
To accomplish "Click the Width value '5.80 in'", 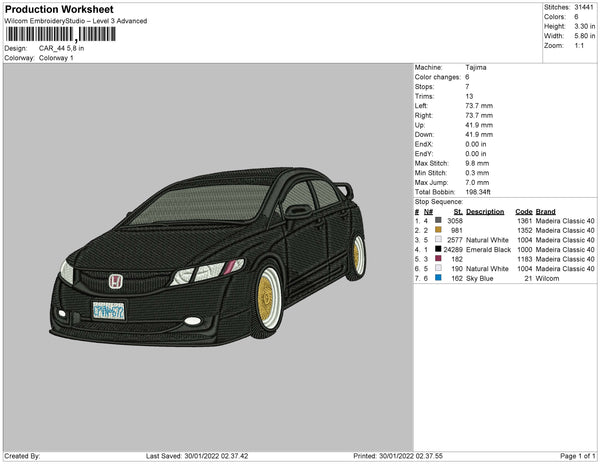I will click(x=584, y=36).
